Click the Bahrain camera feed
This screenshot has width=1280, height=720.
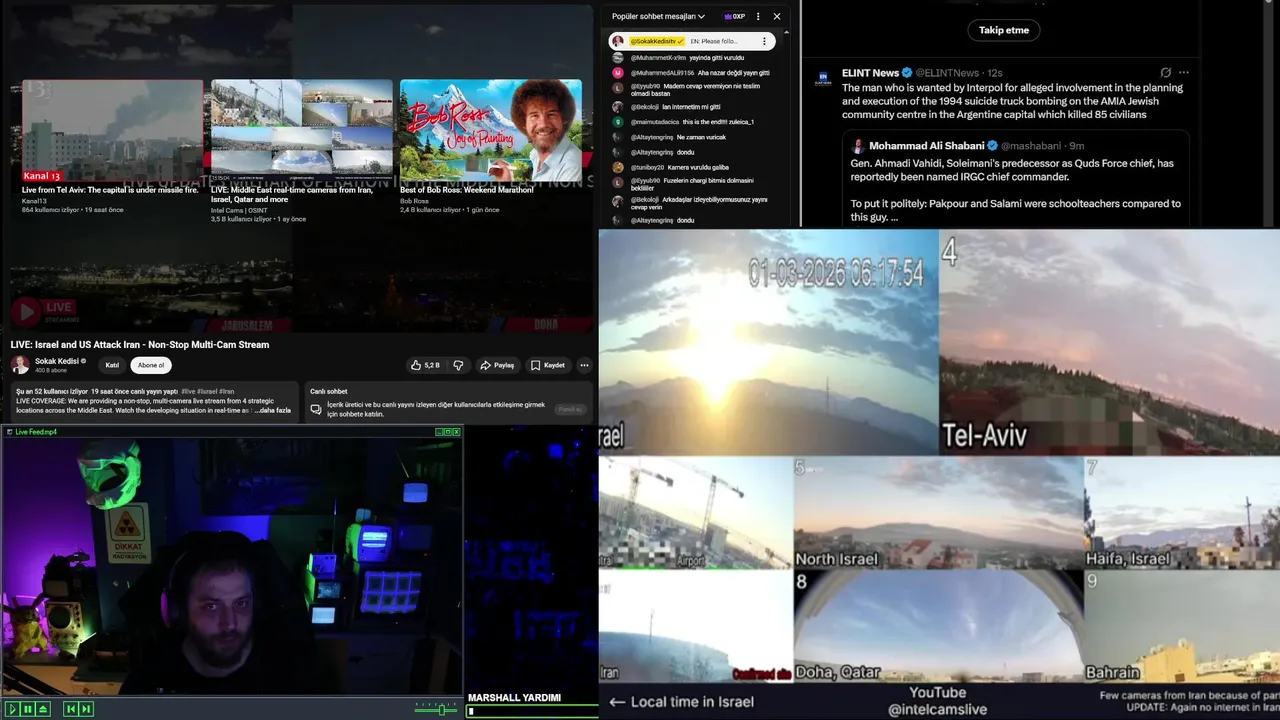pos(1182,626)
